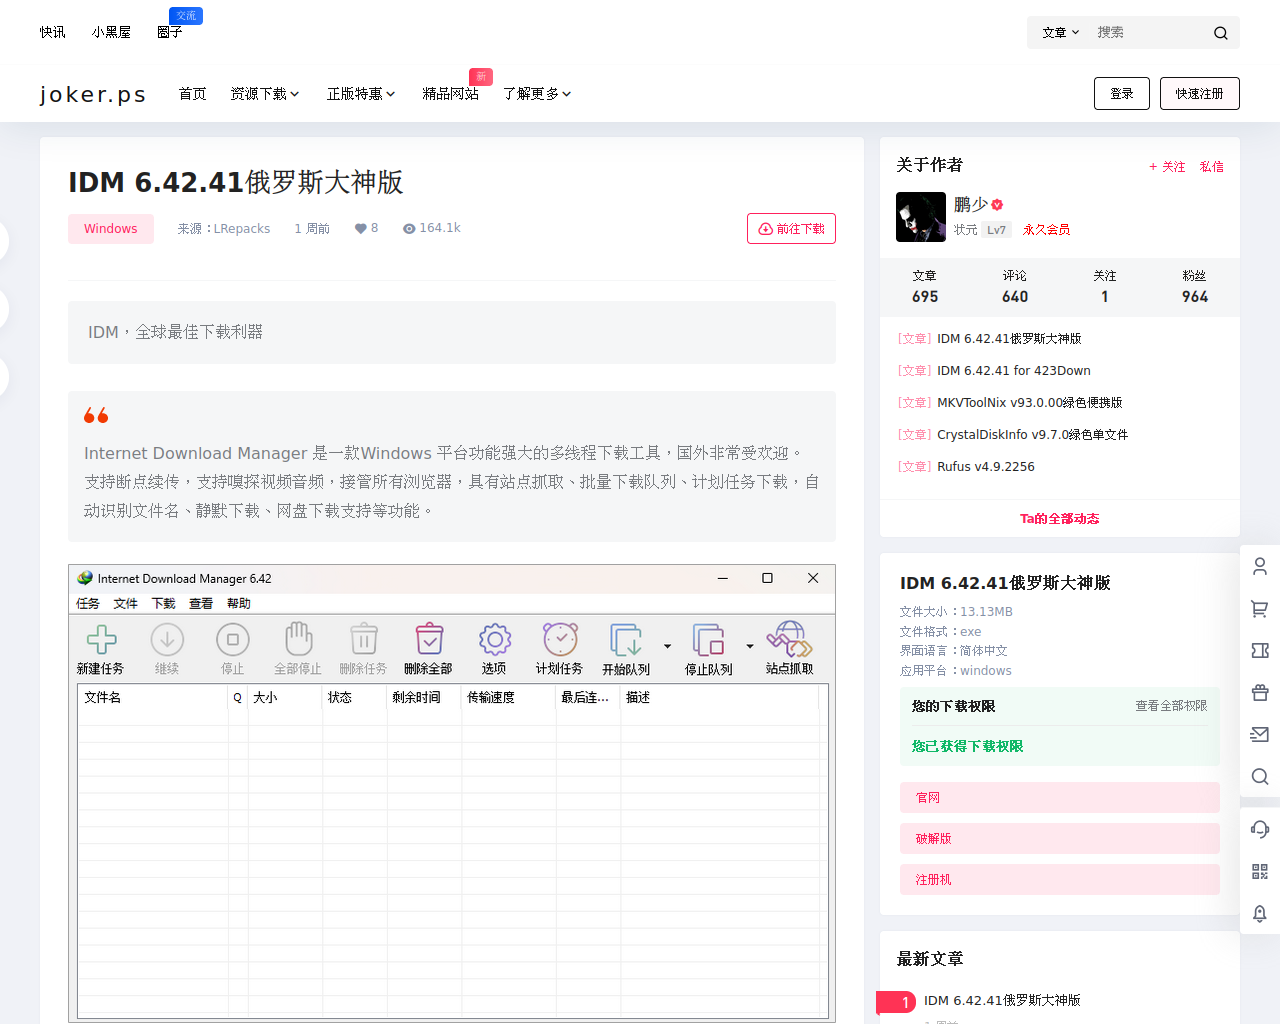
Task: Expand the 正版特惠 navigation dropdown
Action: 361,94
